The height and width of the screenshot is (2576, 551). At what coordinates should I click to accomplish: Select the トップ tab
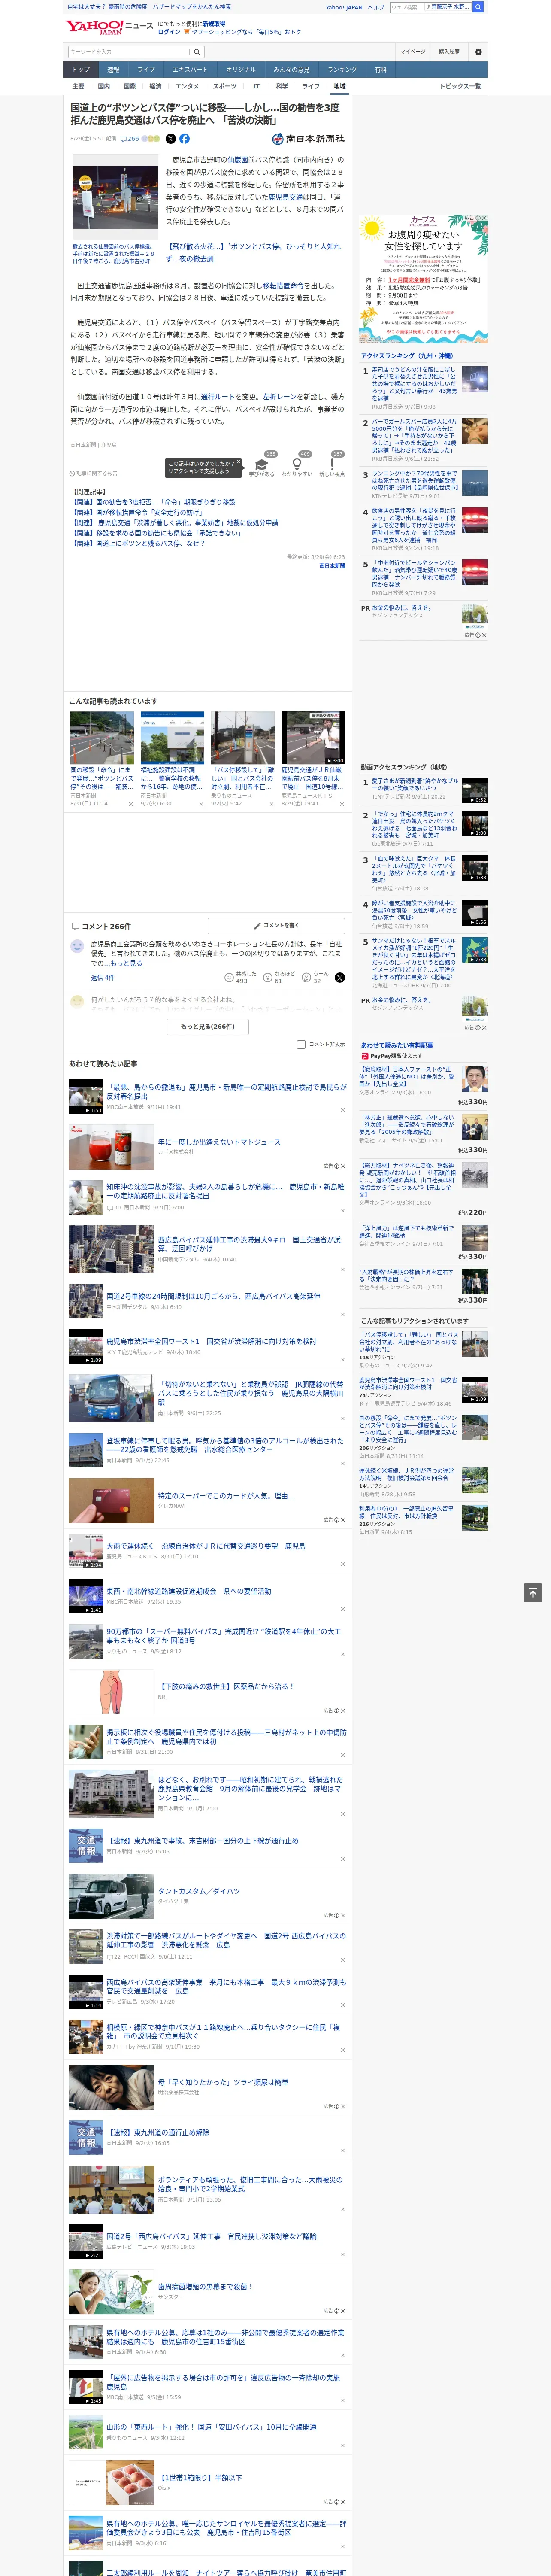tap(81, 70)
